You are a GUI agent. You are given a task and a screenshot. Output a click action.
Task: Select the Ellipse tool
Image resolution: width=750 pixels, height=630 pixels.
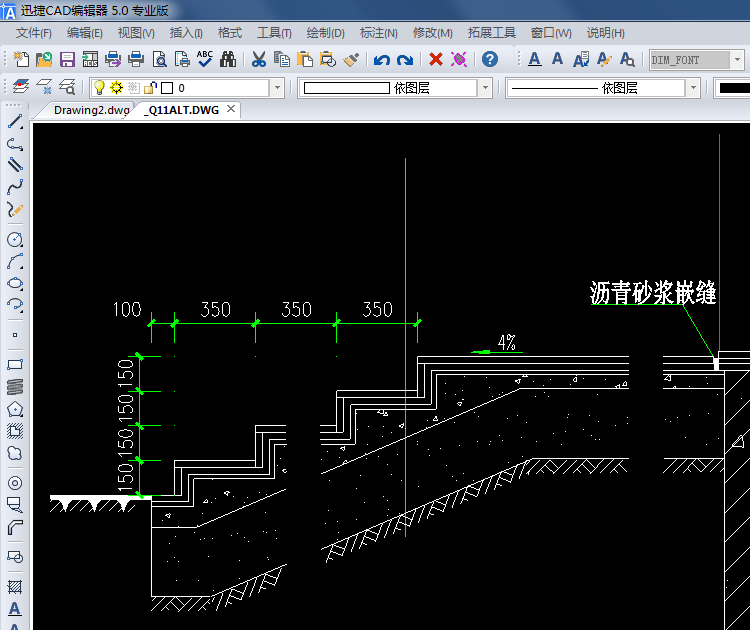[15, 283]
